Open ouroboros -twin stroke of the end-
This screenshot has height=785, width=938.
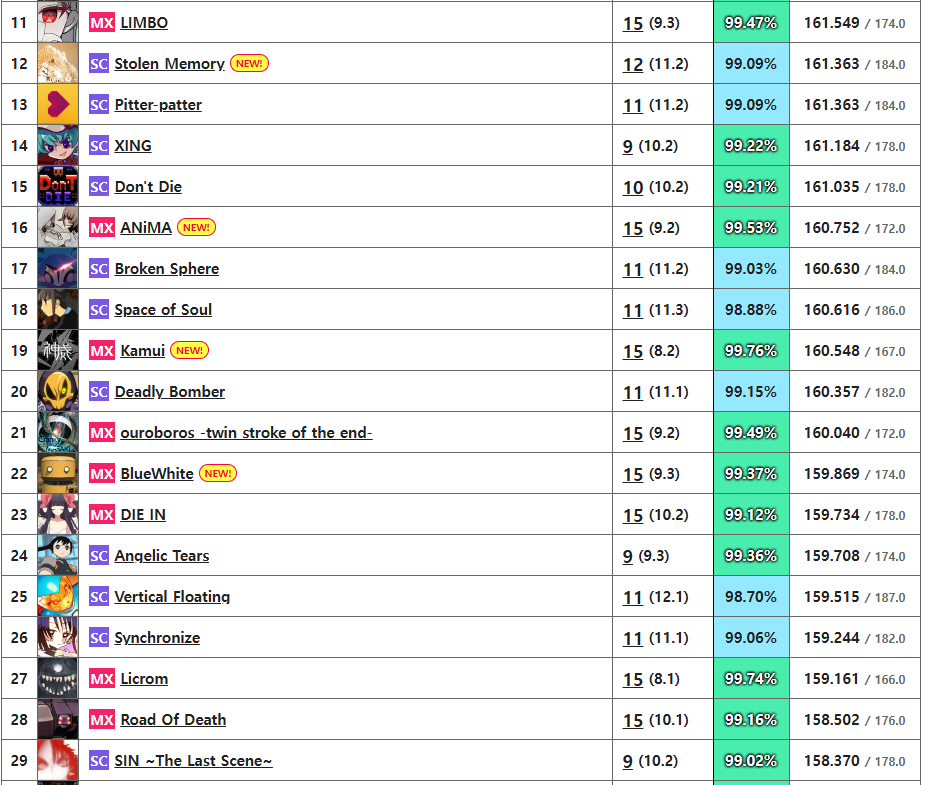click(x=246, y=433)
